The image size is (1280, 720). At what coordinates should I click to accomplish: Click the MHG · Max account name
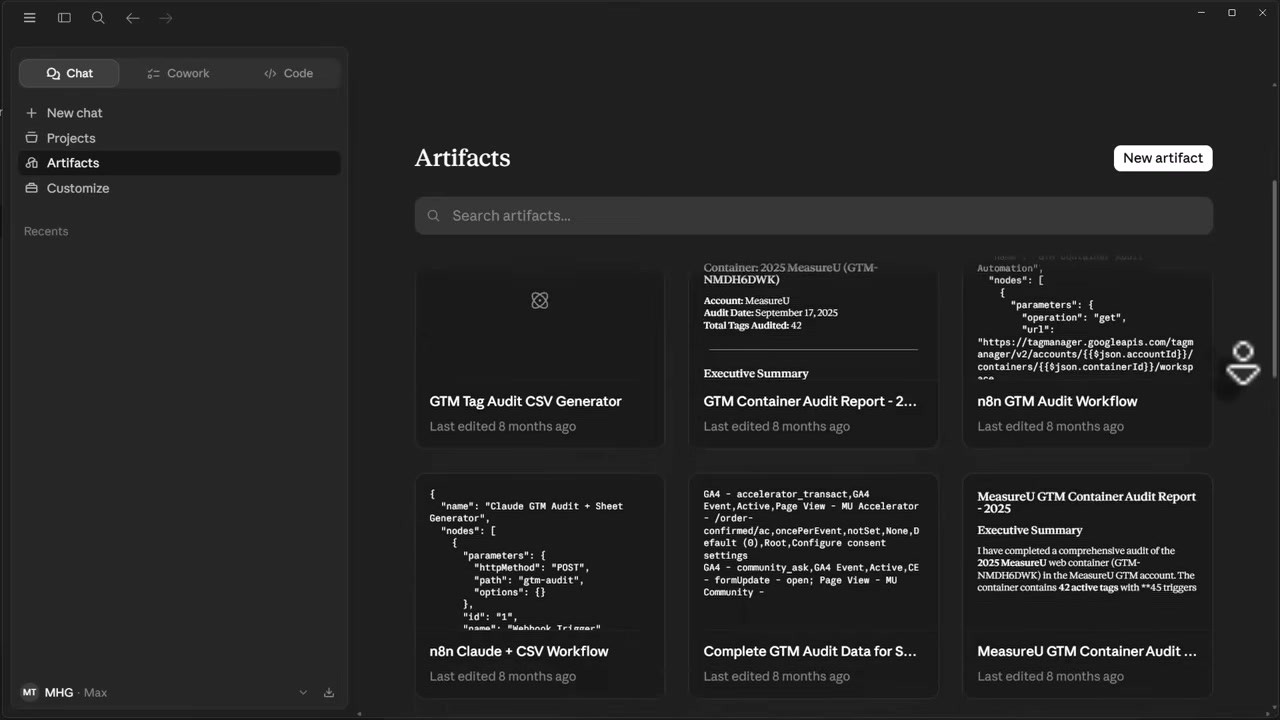pyautogui.click(x=76, y=692)
